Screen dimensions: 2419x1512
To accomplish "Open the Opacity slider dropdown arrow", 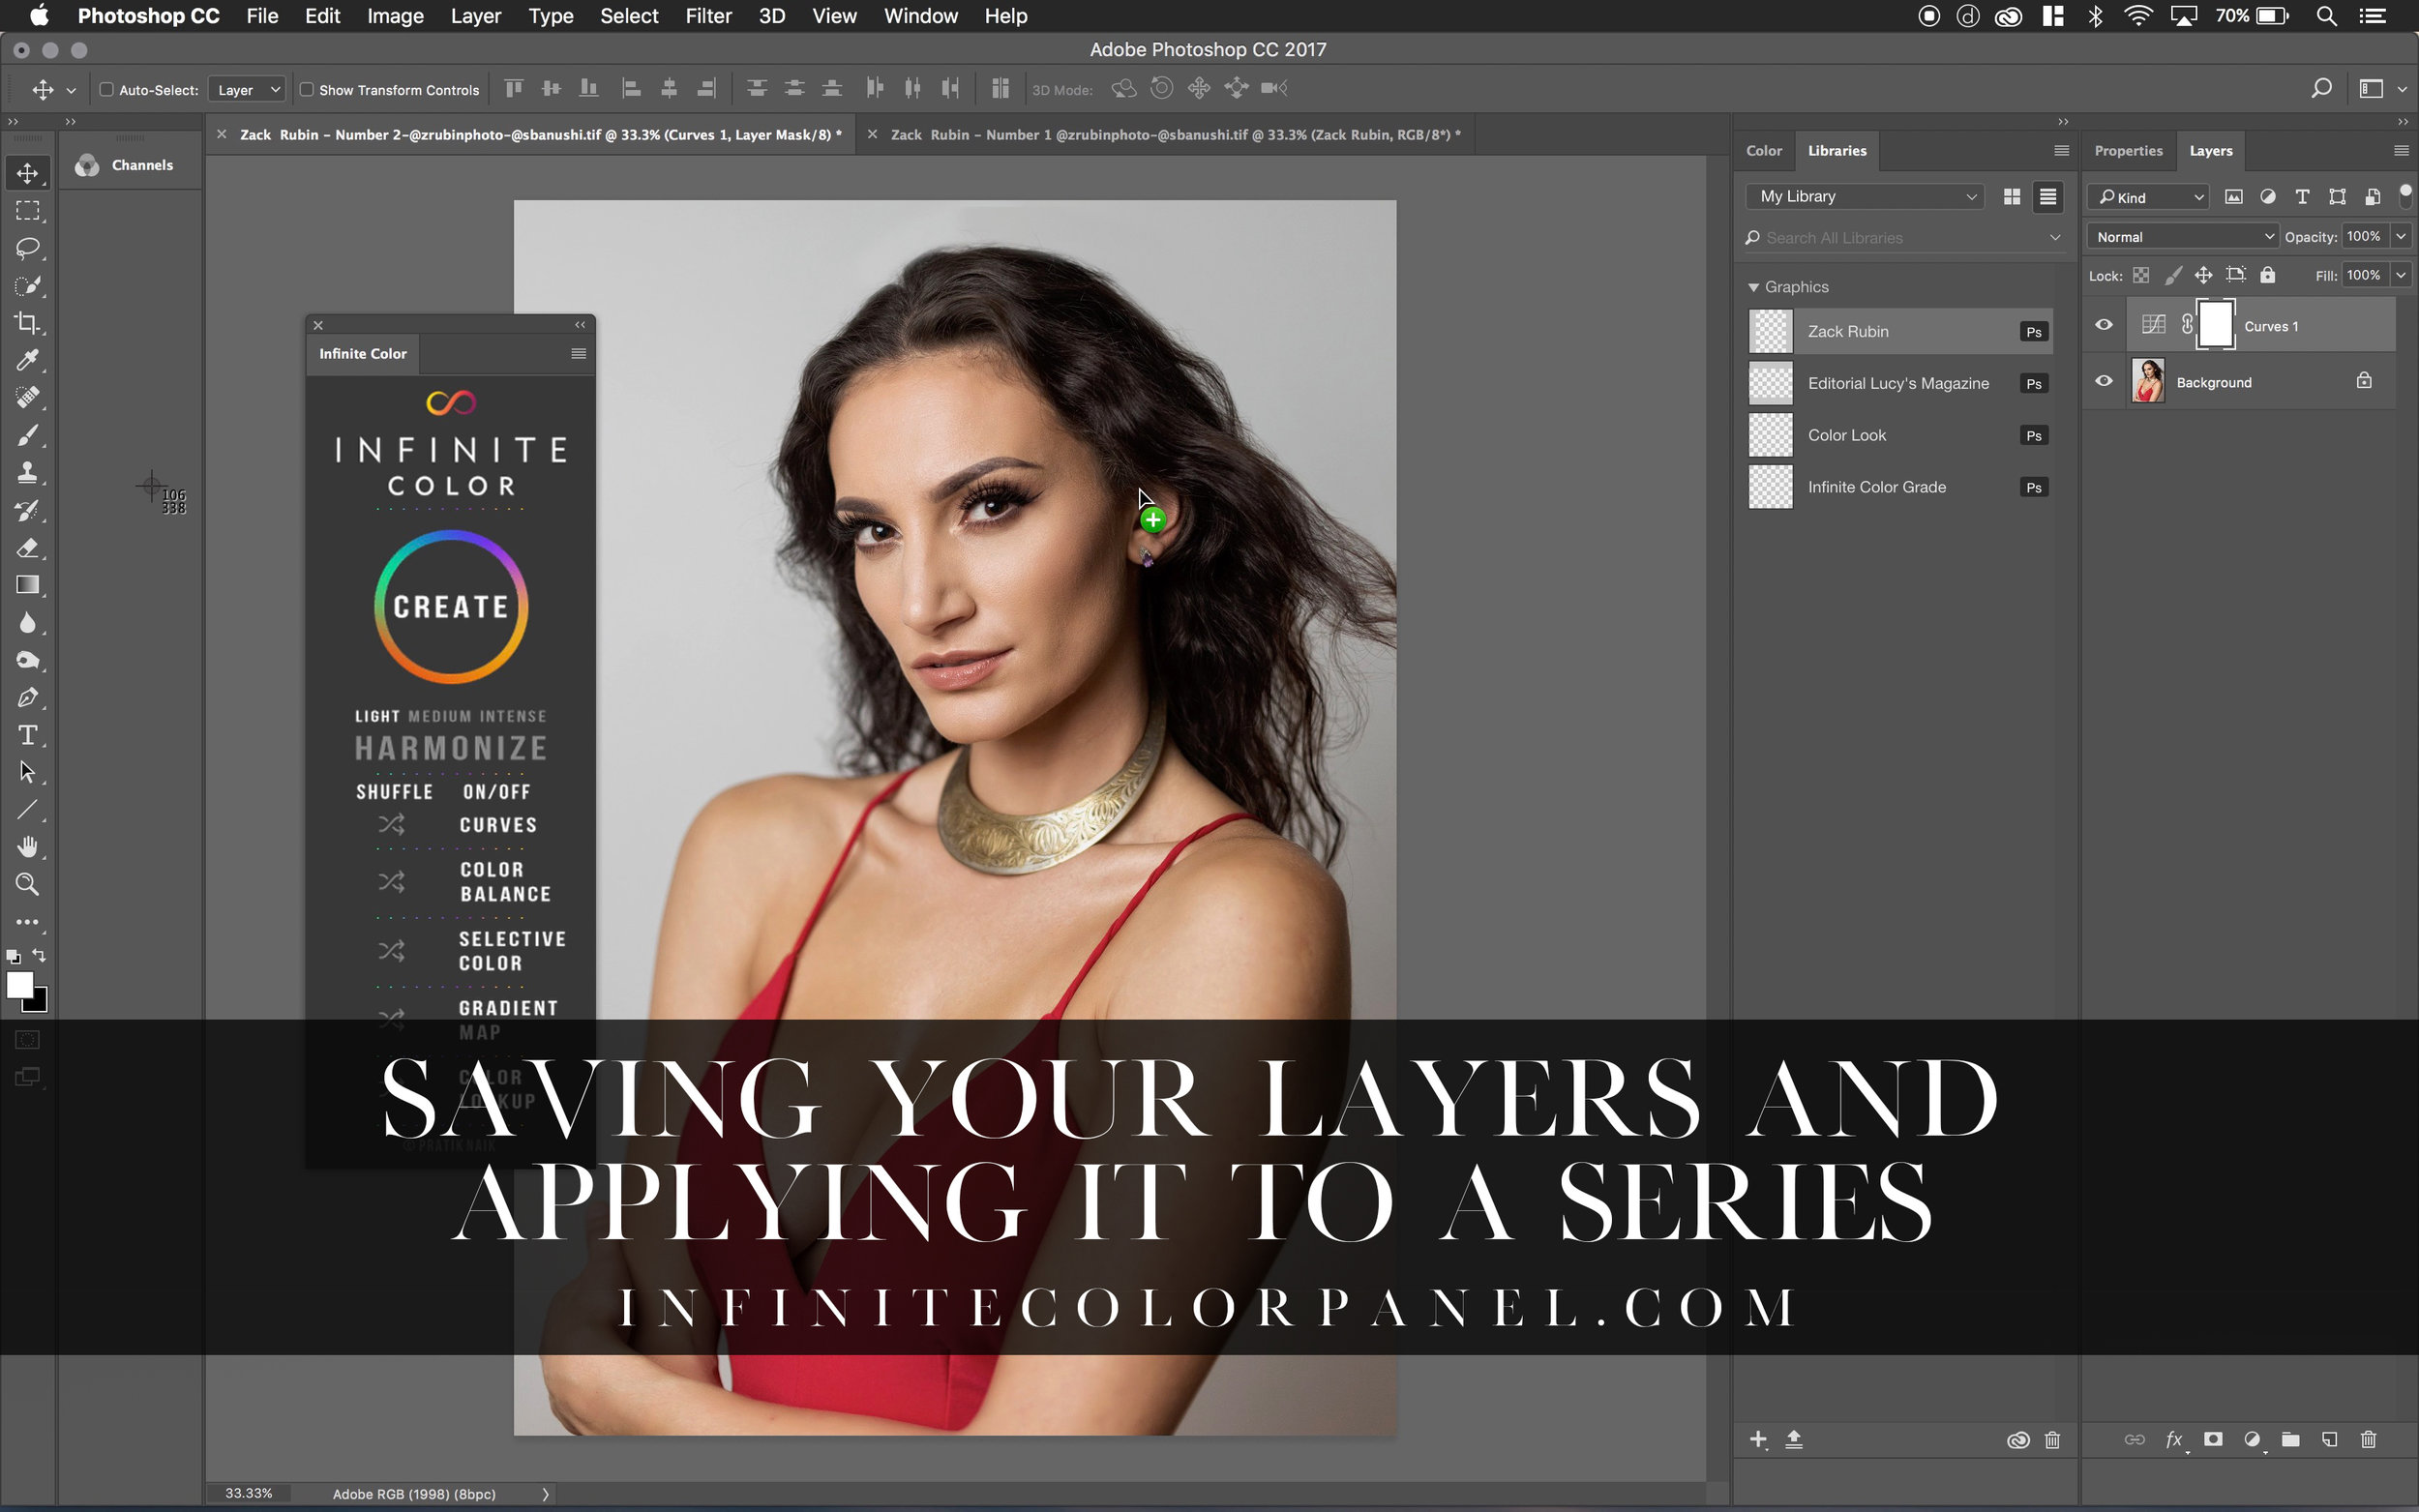I will point(2401,237).
